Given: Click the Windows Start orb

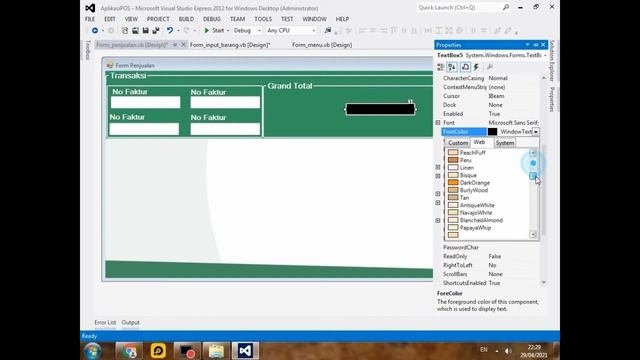Looking at the screenshot, I should 93,351.
